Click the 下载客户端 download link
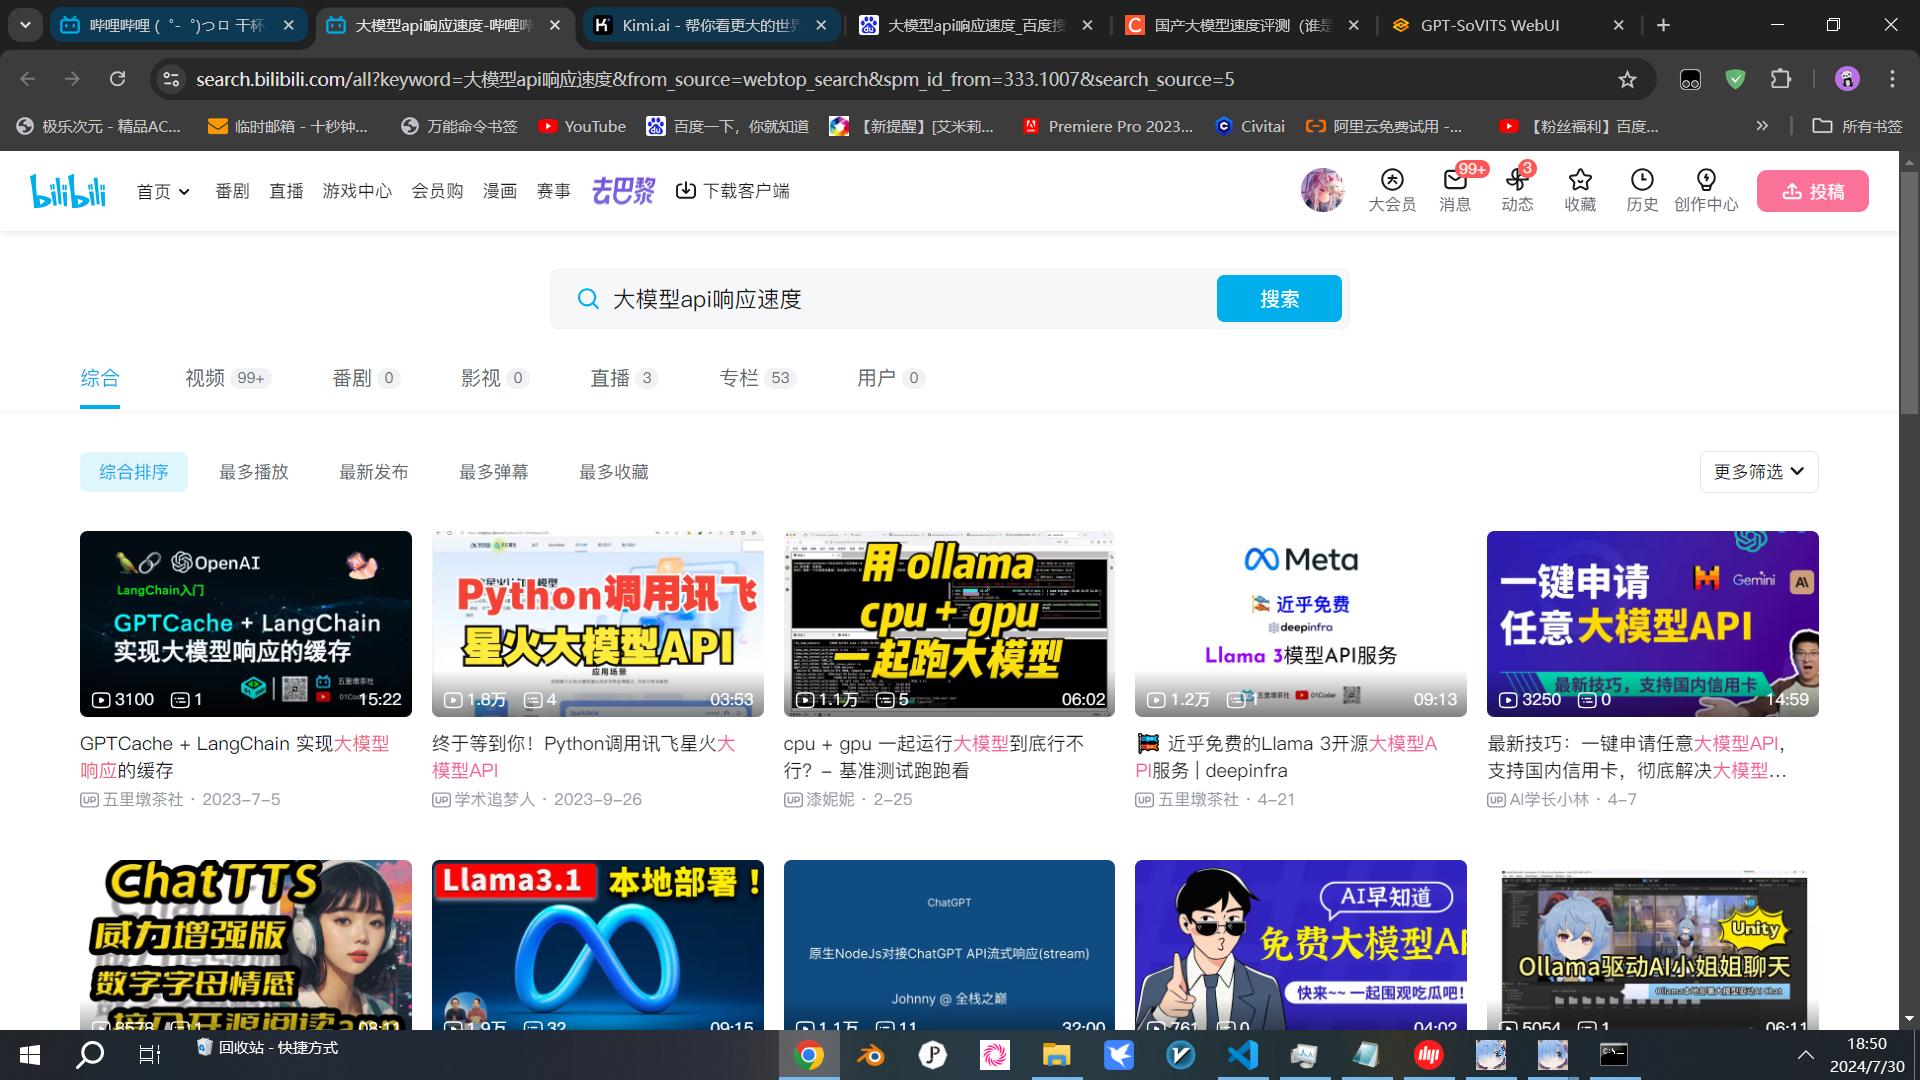The height and width of the screenshot is (1080, 1920). pos(732,191)
